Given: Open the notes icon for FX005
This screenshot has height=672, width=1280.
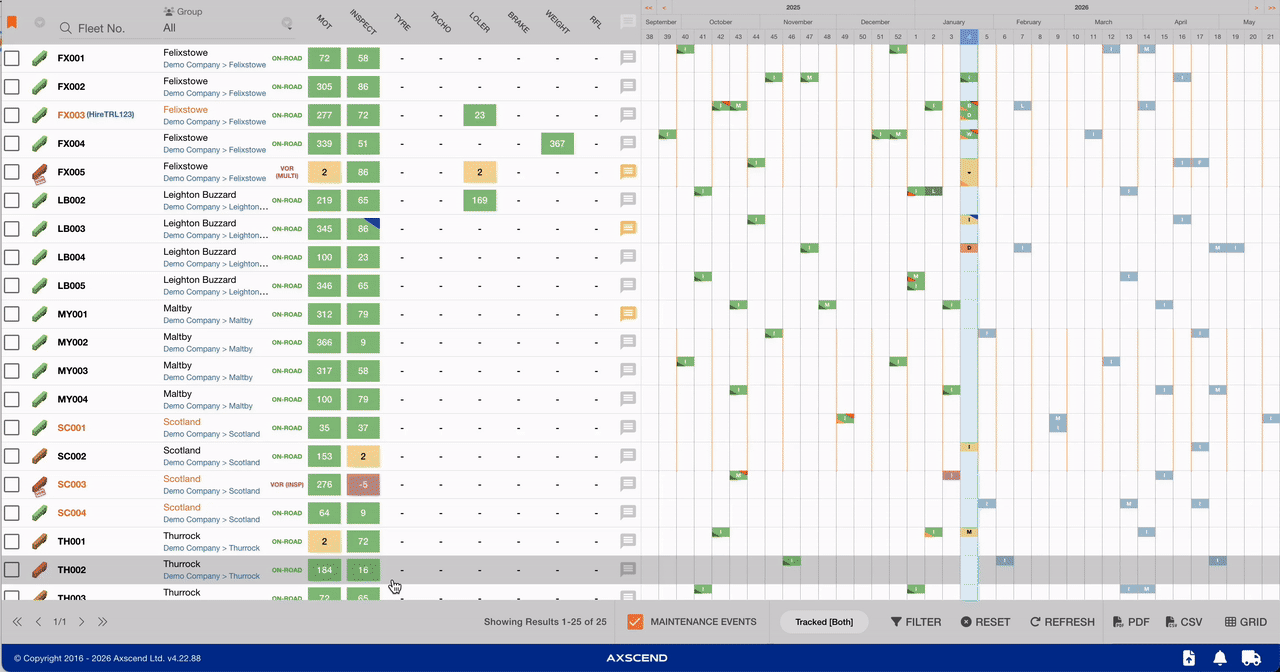Looking at the screenshot, I should (x=628, y=171).
